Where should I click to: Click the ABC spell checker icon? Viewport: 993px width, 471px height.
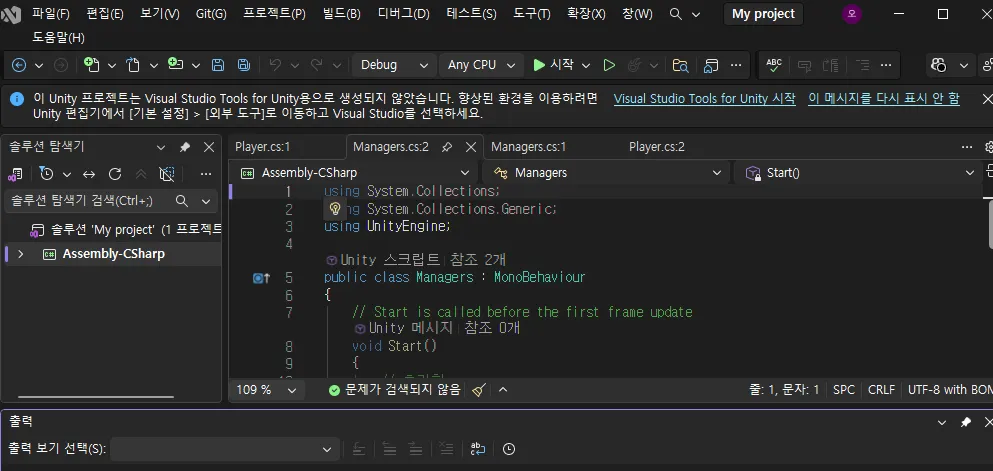tap(774, 65)
